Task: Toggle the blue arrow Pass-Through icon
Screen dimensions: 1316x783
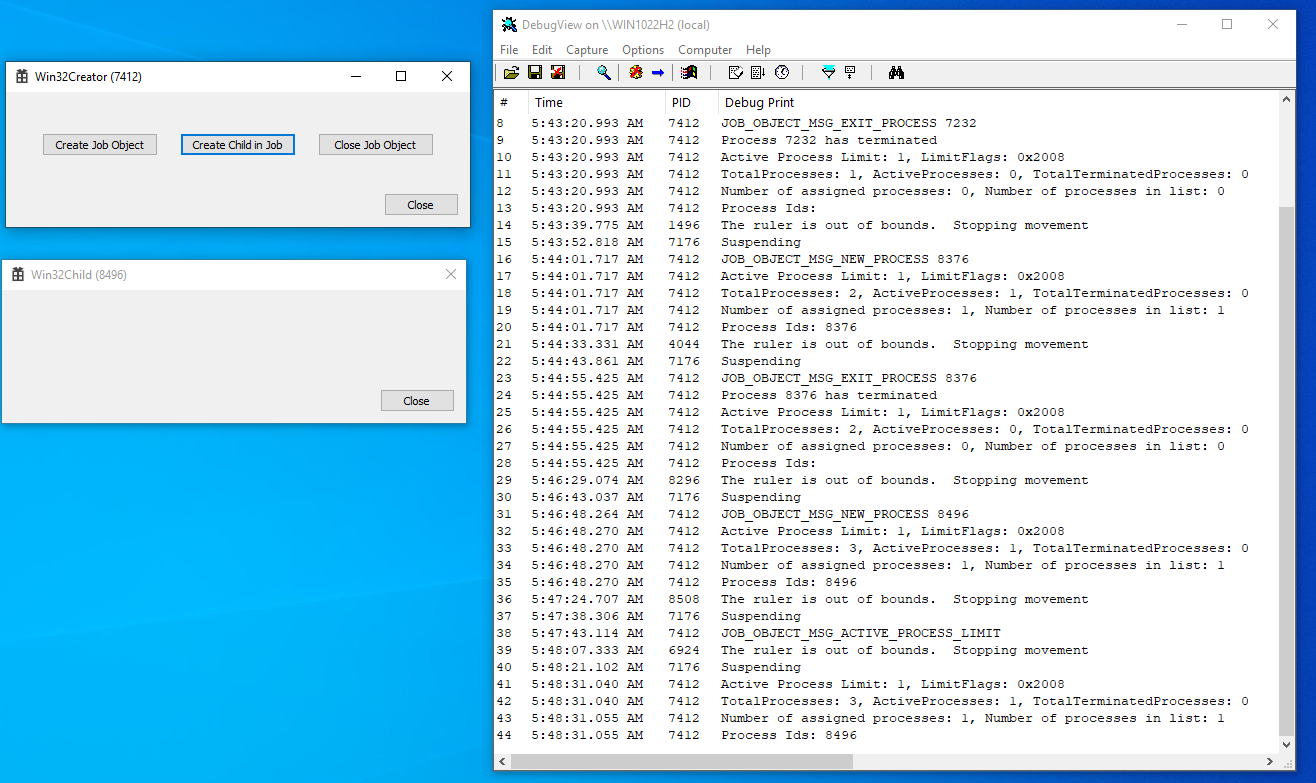Action: tap(658, 72)
